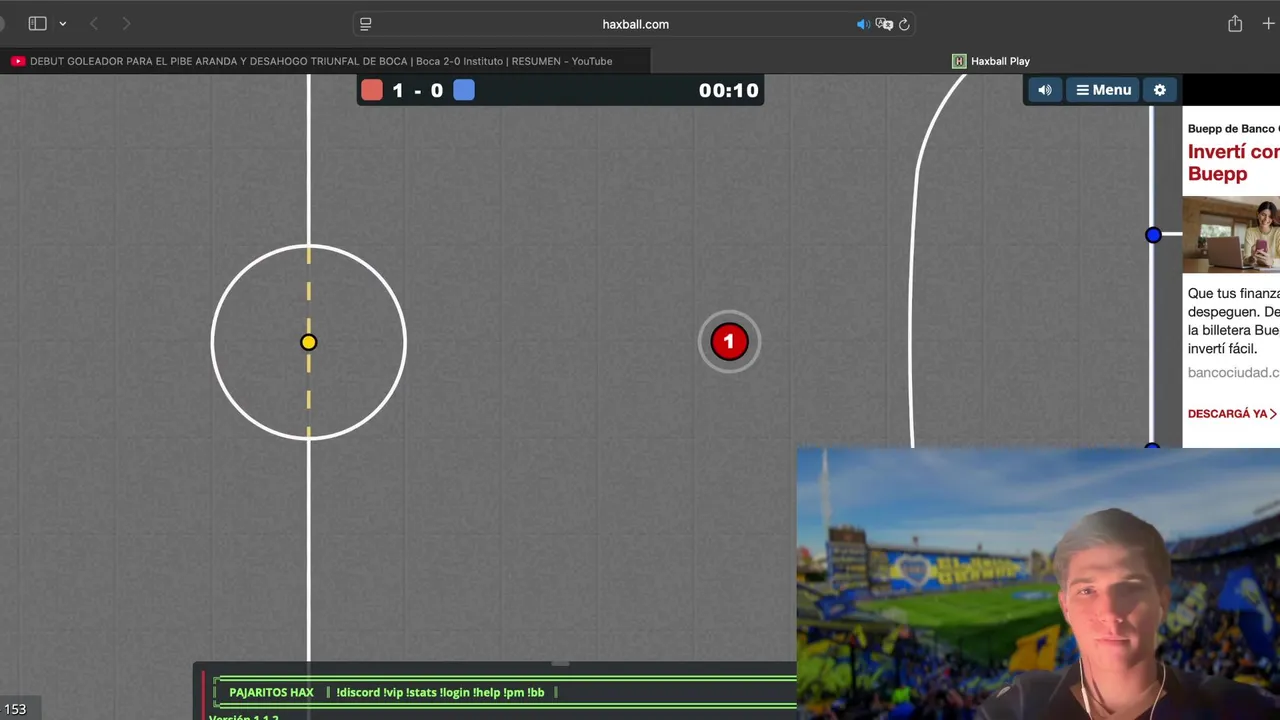Go back with Safari's back arrow
The width and height of the screenshot is (1280, 720).
(94, 23)
